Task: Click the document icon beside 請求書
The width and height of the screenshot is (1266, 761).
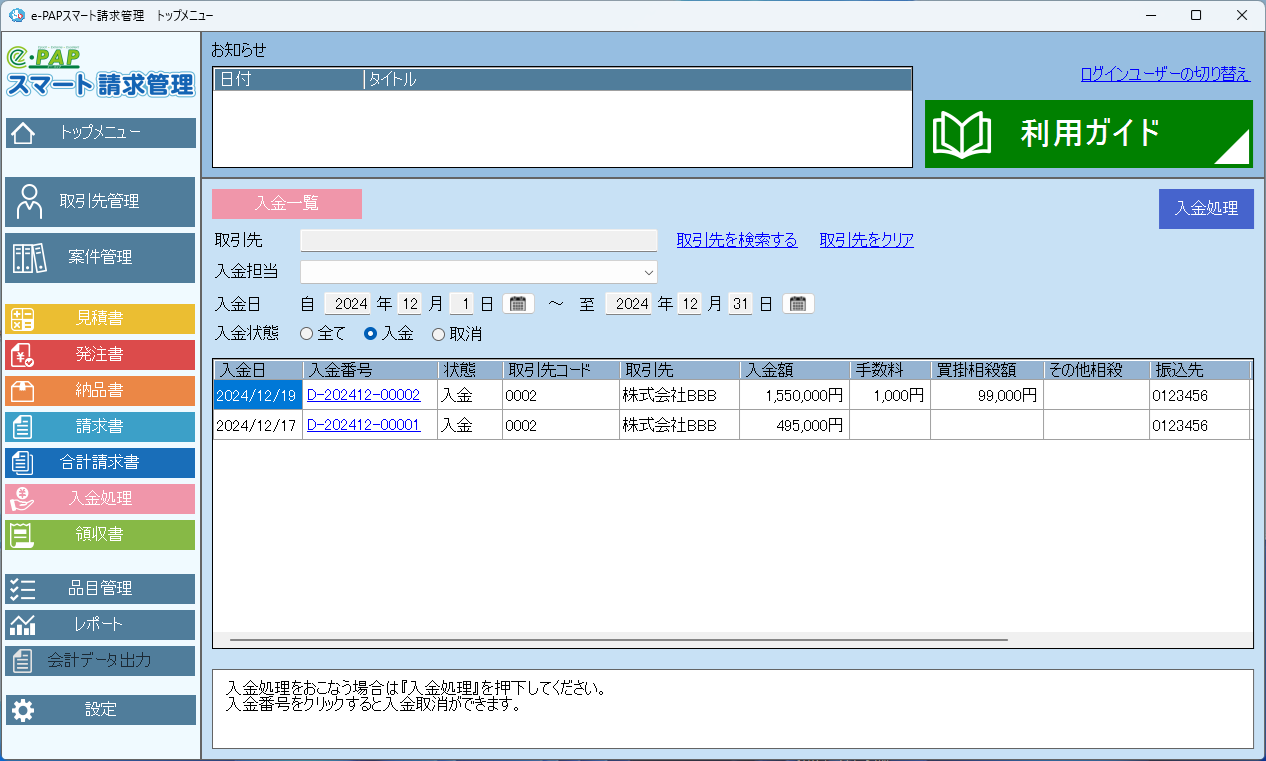Action: tap(22, 427)
